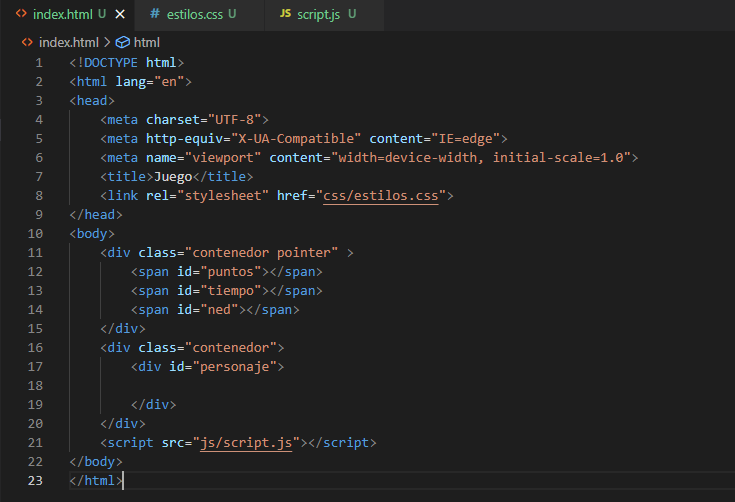Click "stylesheet" rel value

[223, 195]
